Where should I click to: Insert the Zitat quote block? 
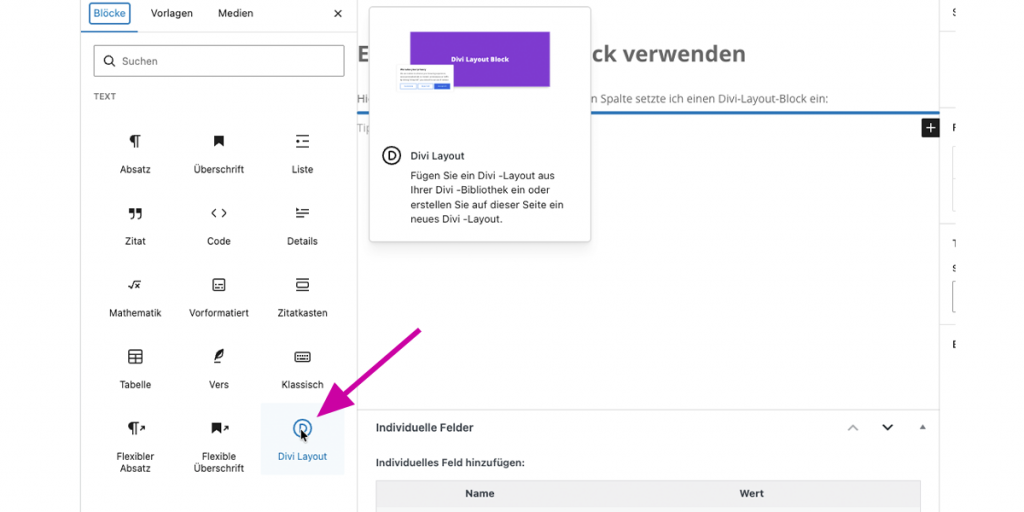click(x=135, y=224)
